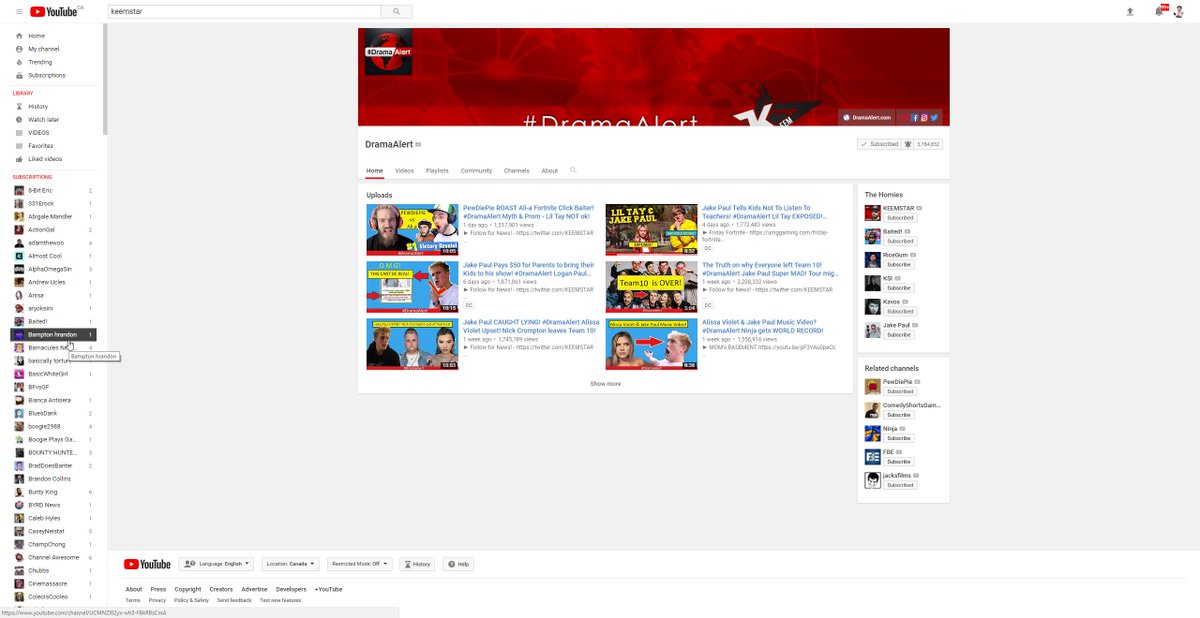Toggle KEEMSTAR Subscribed button
Screen dimensions: 1200x618
[900, 218]
